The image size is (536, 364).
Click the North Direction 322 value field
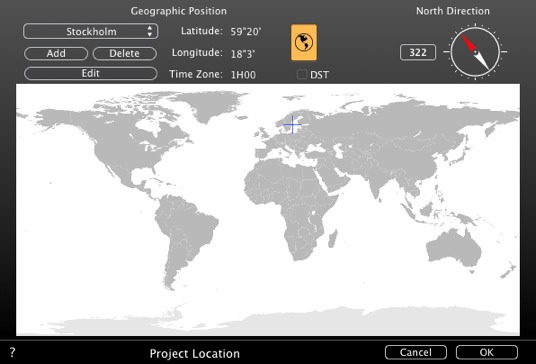click(418, 52)
